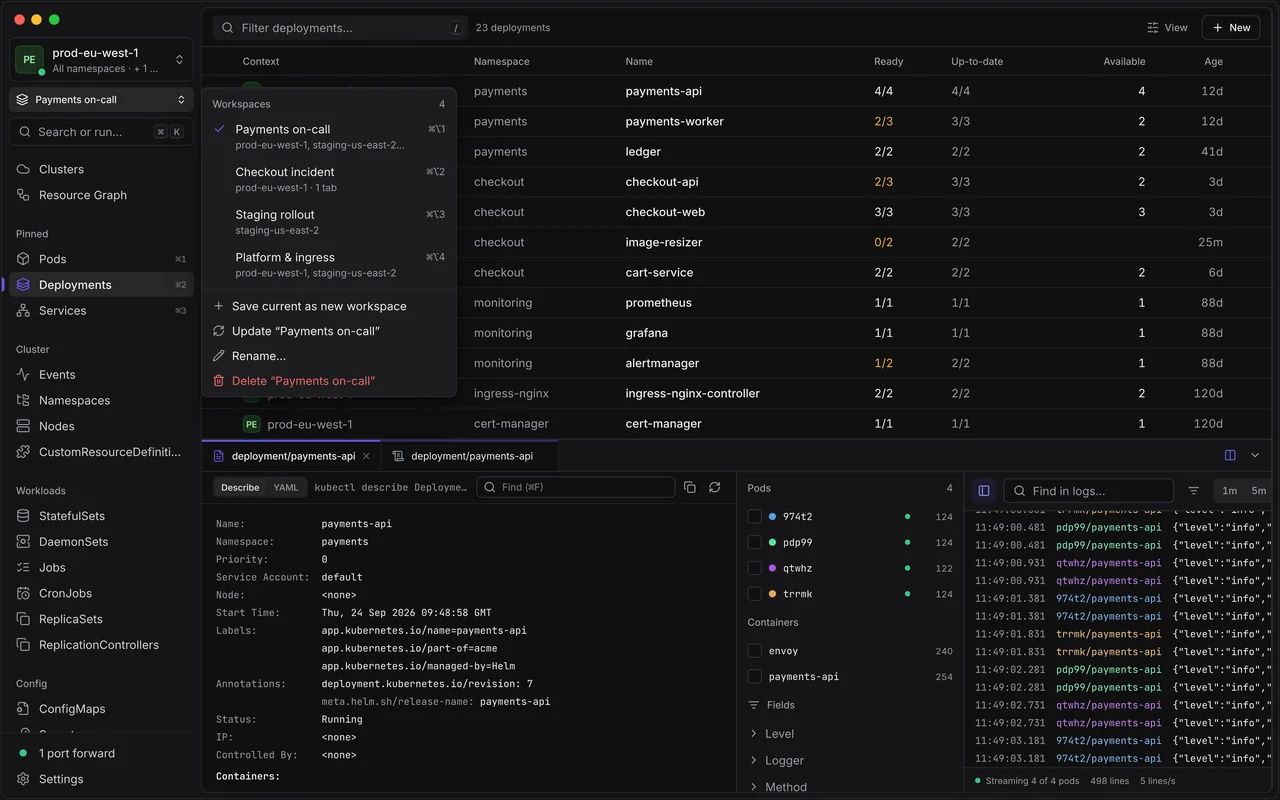Open the Clusters sidebar item

click(101, 169)
